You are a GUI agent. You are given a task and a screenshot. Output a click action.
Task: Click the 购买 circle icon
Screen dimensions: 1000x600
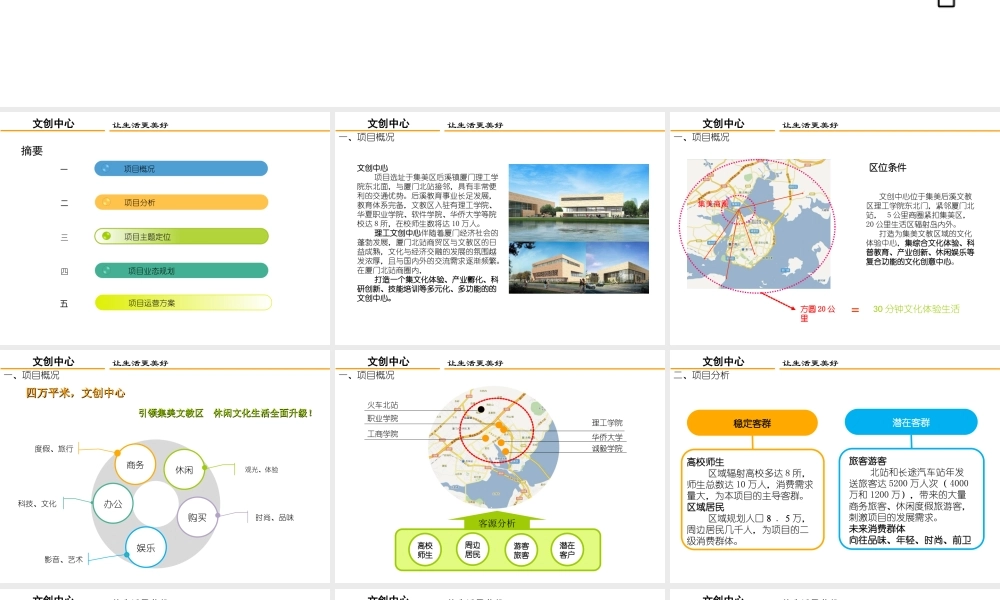(197, 517)
